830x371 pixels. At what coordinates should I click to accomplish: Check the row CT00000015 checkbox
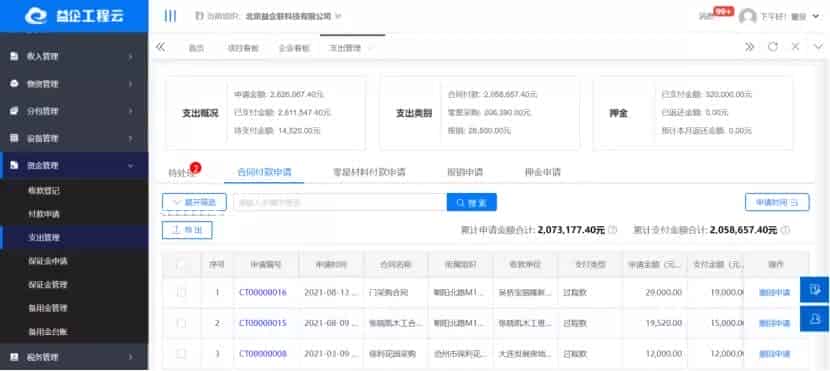tap(181, 323)
